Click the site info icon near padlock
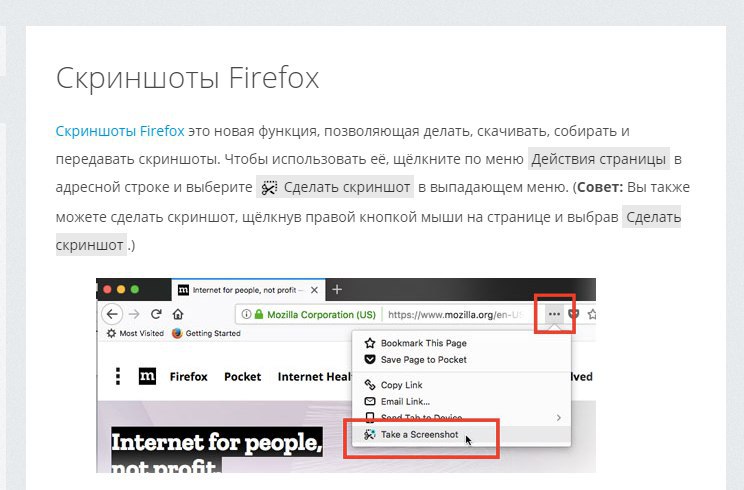Image resolution: width=744 pixels, height=490 pixels. tap(246, 314)
